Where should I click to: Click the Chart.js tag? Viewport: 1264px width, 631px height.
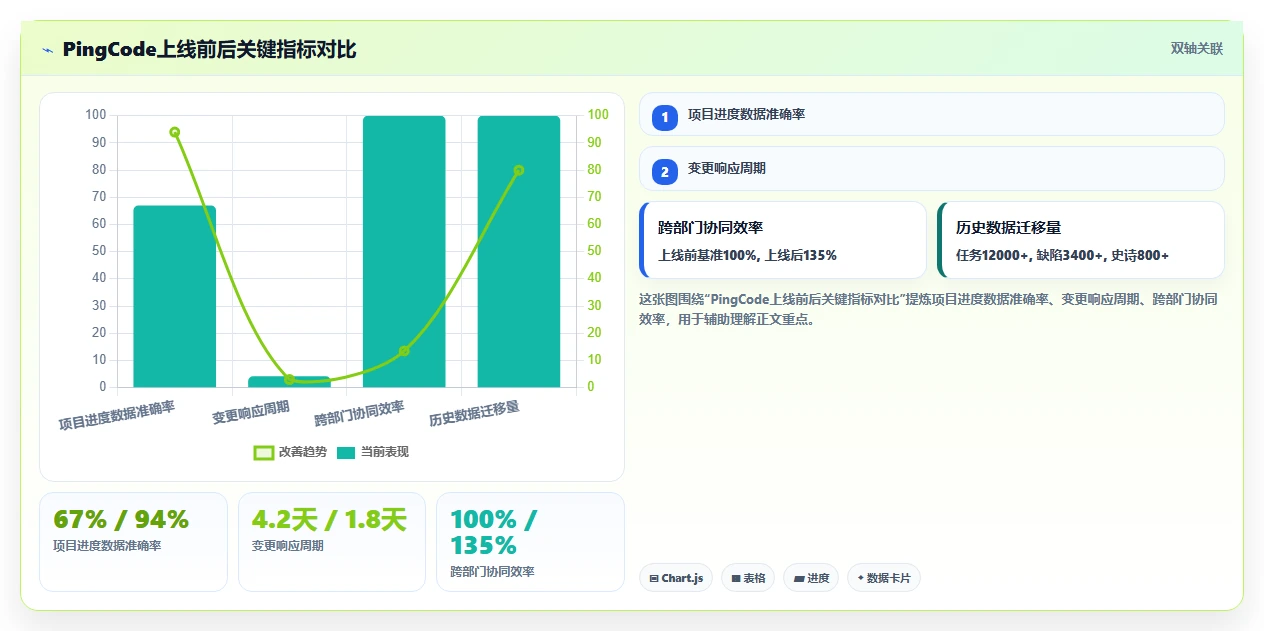point(676,578)
